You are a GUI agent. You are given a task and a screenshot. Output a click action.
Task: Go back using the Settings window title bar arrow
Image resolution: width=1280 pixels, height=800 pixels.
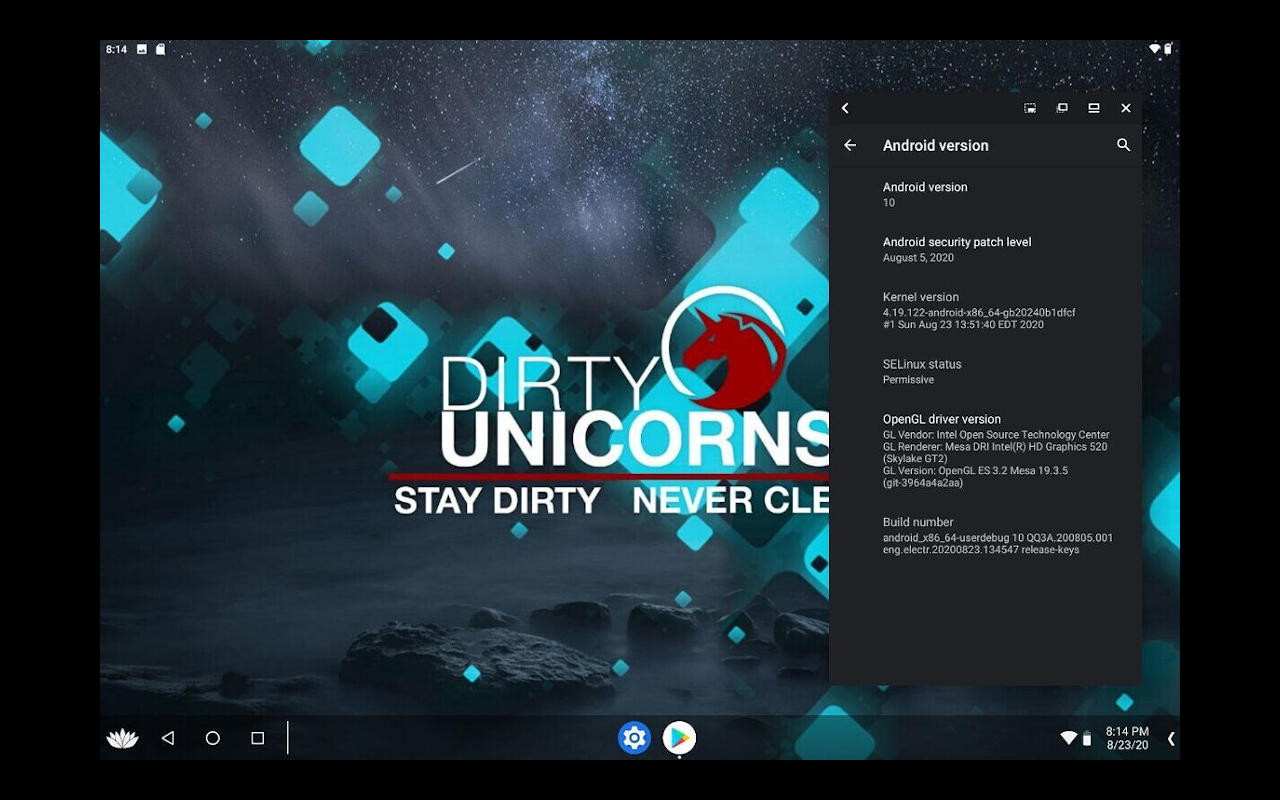(845, 108)
